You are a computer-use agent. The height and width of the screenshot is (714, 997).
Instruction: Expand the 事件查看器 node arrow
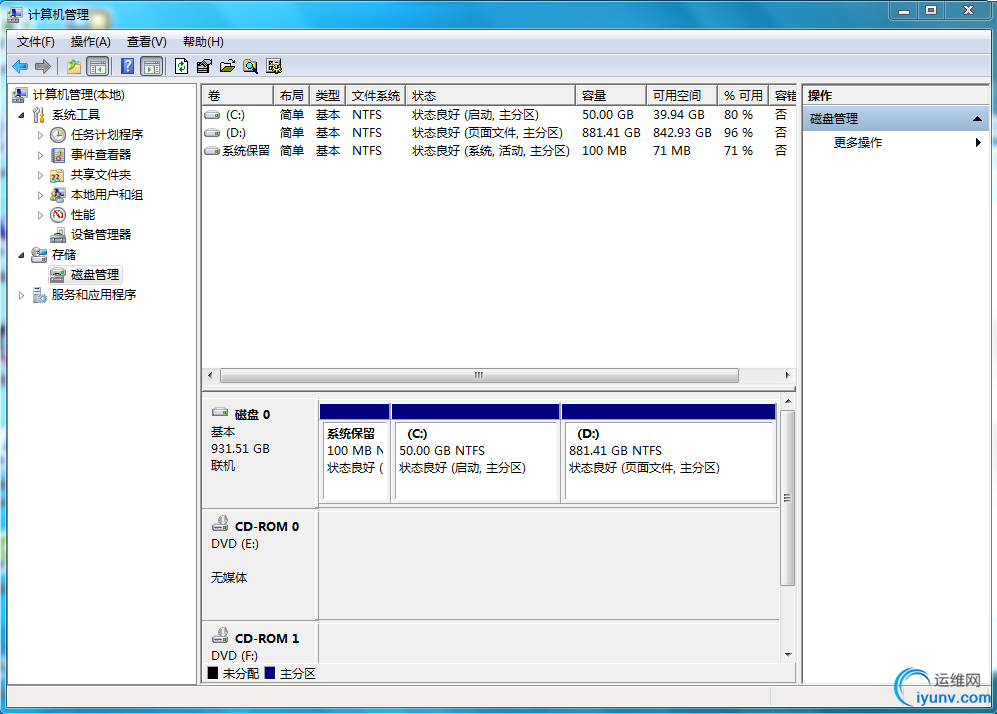point(40,154)
